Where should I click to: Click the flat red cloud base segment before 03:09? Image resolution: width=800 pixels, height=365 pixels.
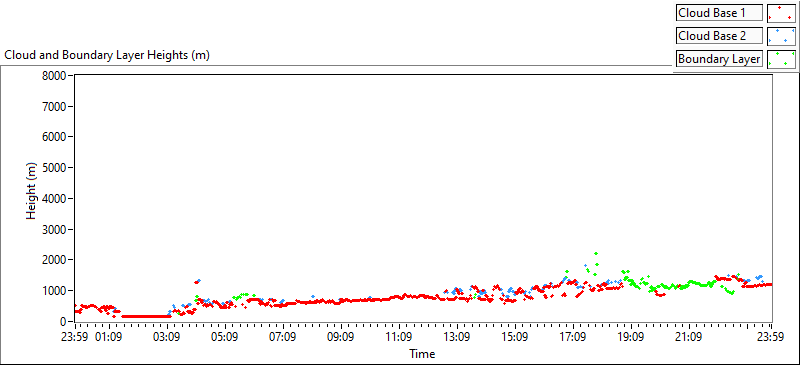tap(146, 316)
